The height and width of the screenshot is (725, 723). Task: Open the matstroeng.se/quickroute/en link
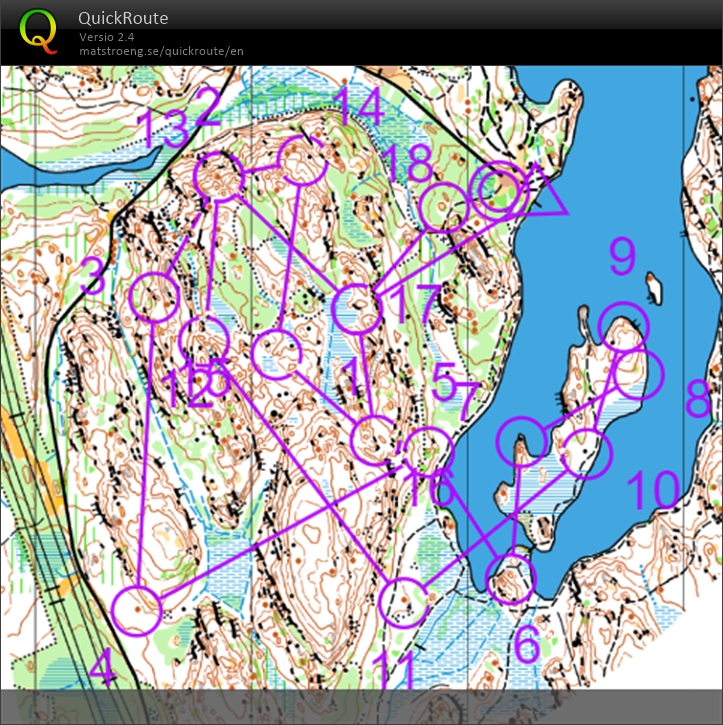click(161, 51)
